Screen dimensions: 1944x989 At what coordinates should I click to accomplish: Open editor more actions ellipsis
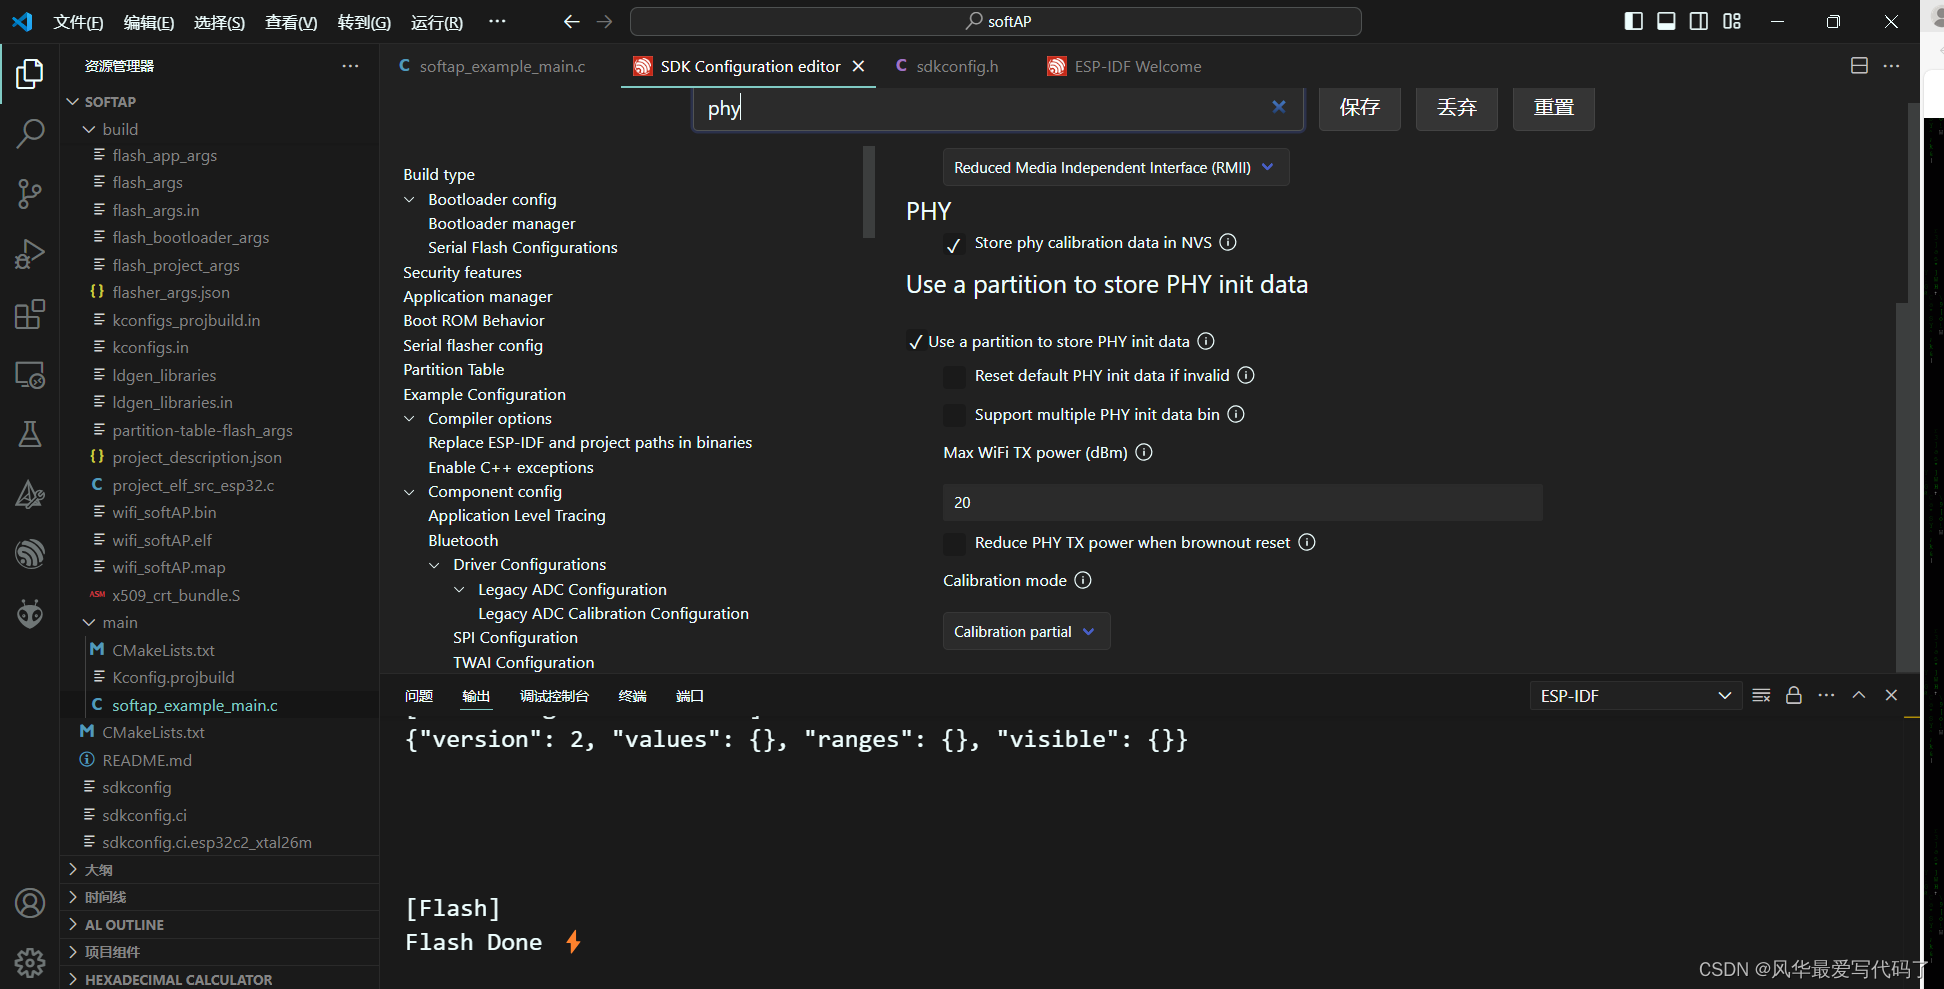click(1891, 66)
